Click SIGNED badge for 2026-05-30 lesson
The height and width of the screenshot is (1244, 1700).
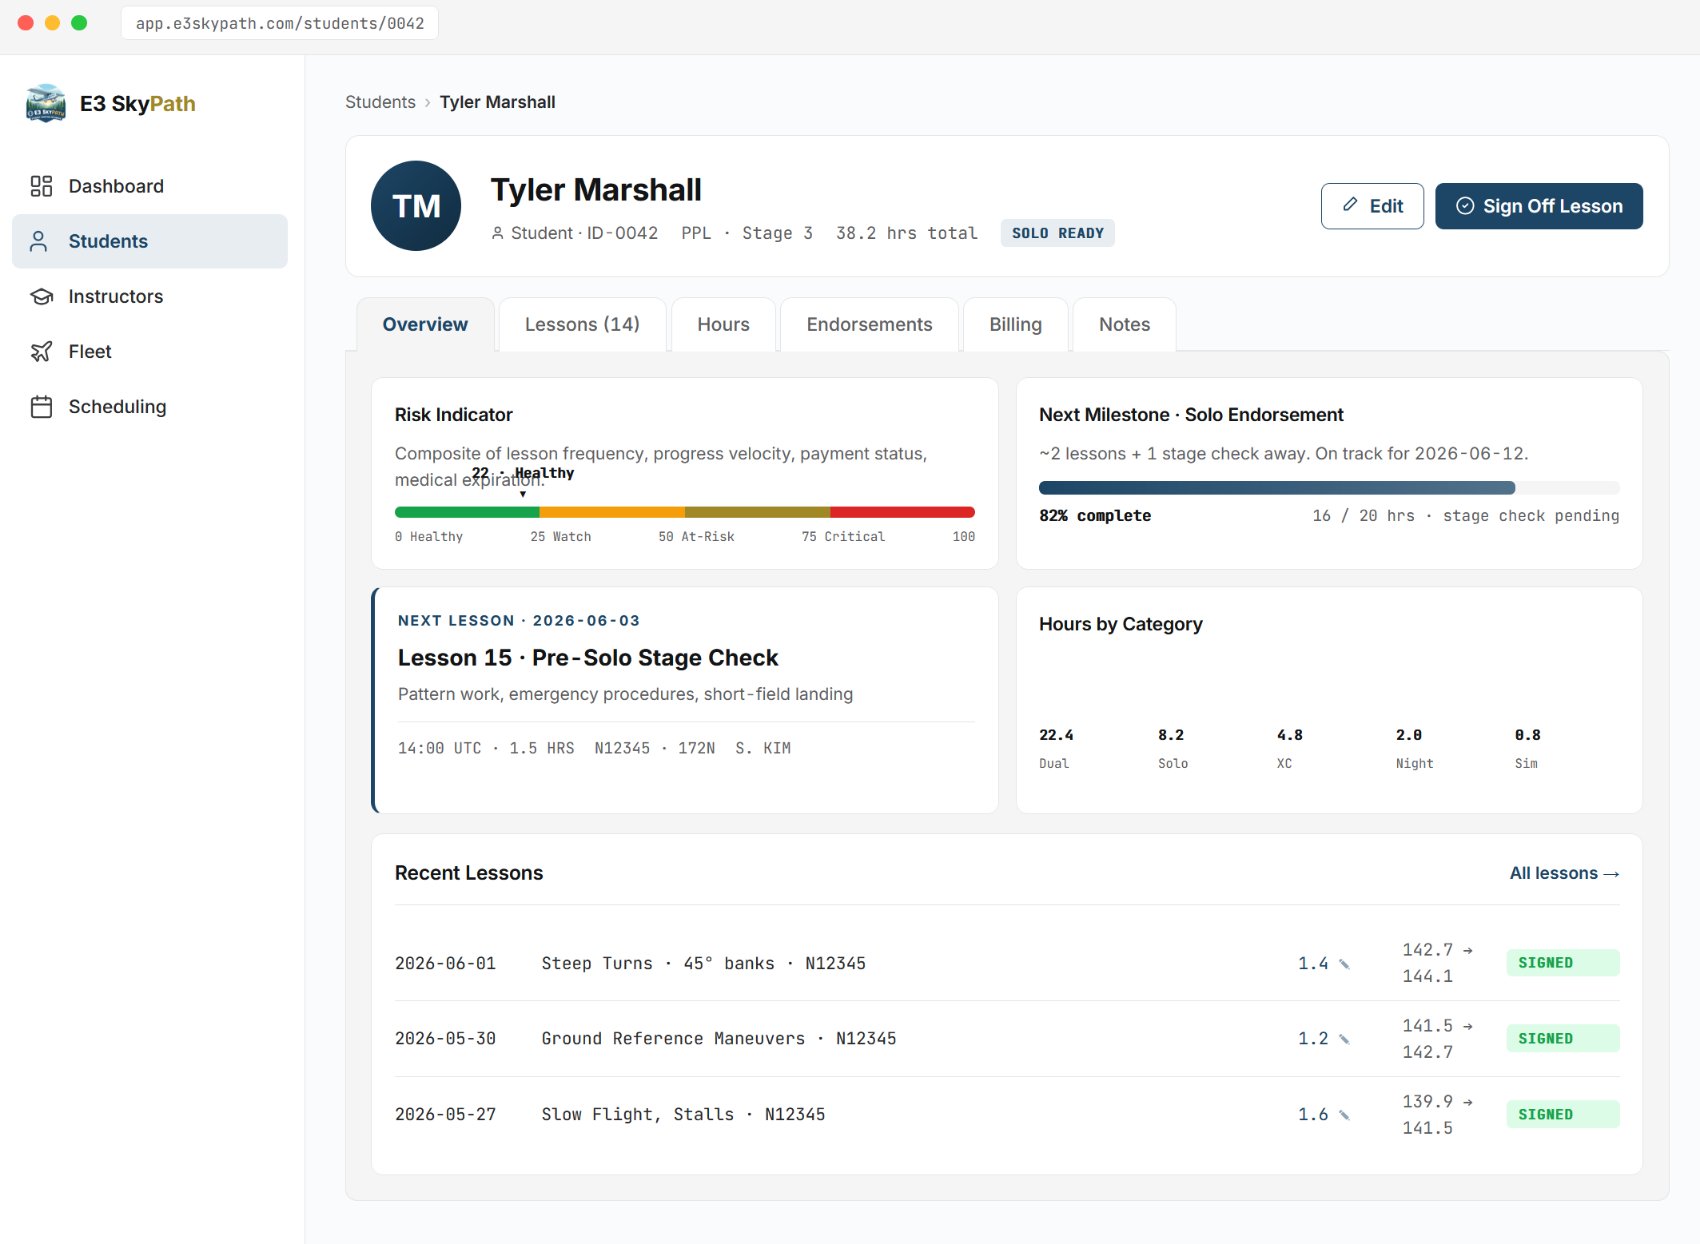coord(1563,1039)
